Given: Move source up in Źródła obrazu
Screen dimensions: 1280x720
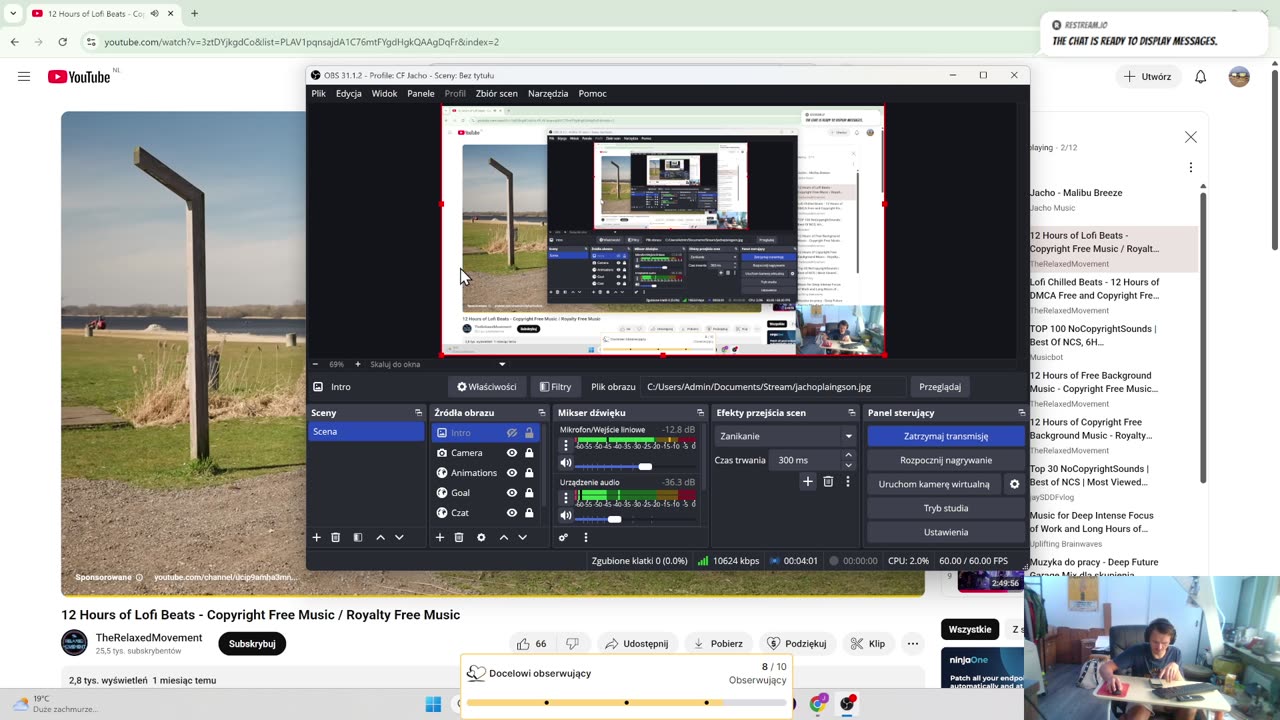Looking at the screenshot, I should pos(503,537).
